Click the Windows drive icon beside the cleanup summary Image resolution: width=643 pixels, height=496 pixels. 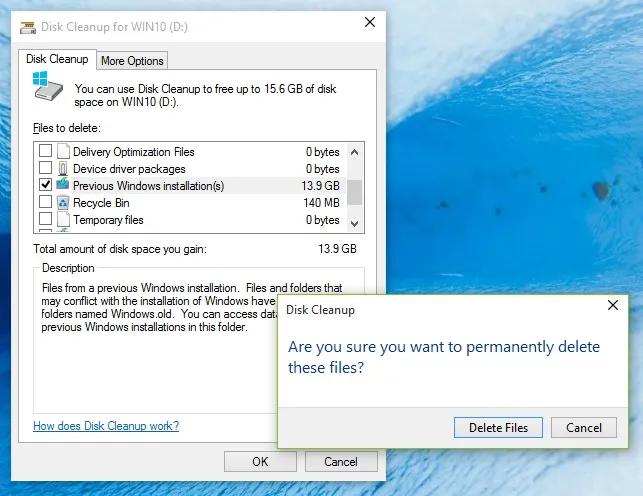click(x=48, y=86)
